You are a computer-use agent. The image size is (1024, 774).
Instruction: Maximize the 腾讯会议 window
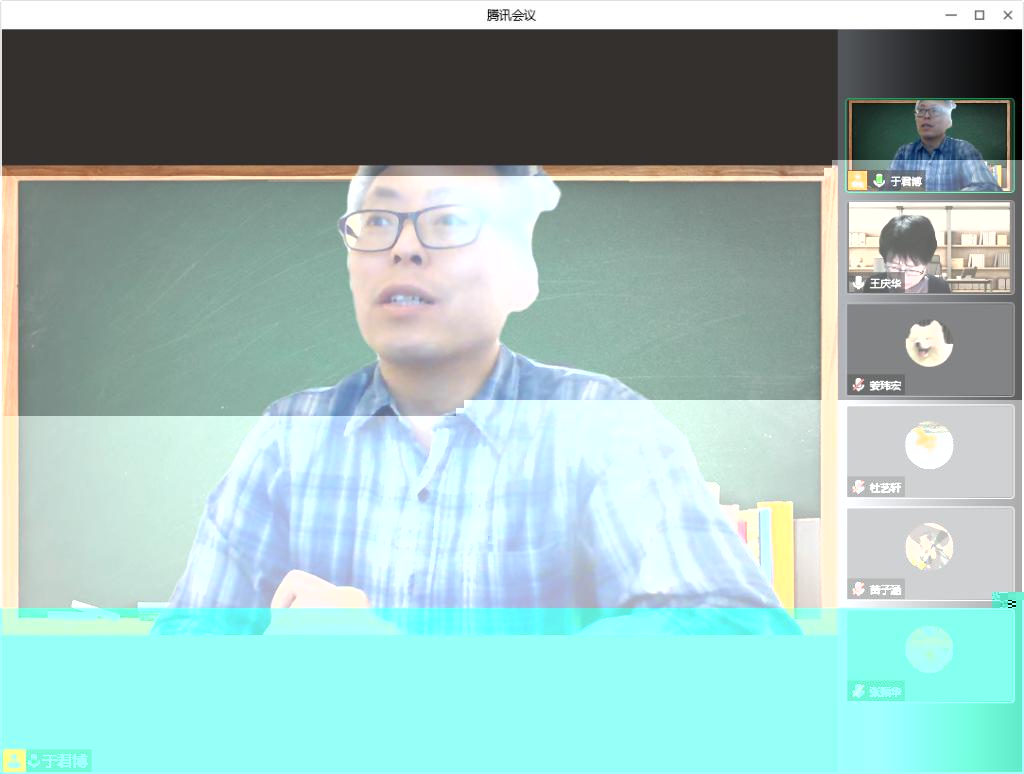point(980,15)
